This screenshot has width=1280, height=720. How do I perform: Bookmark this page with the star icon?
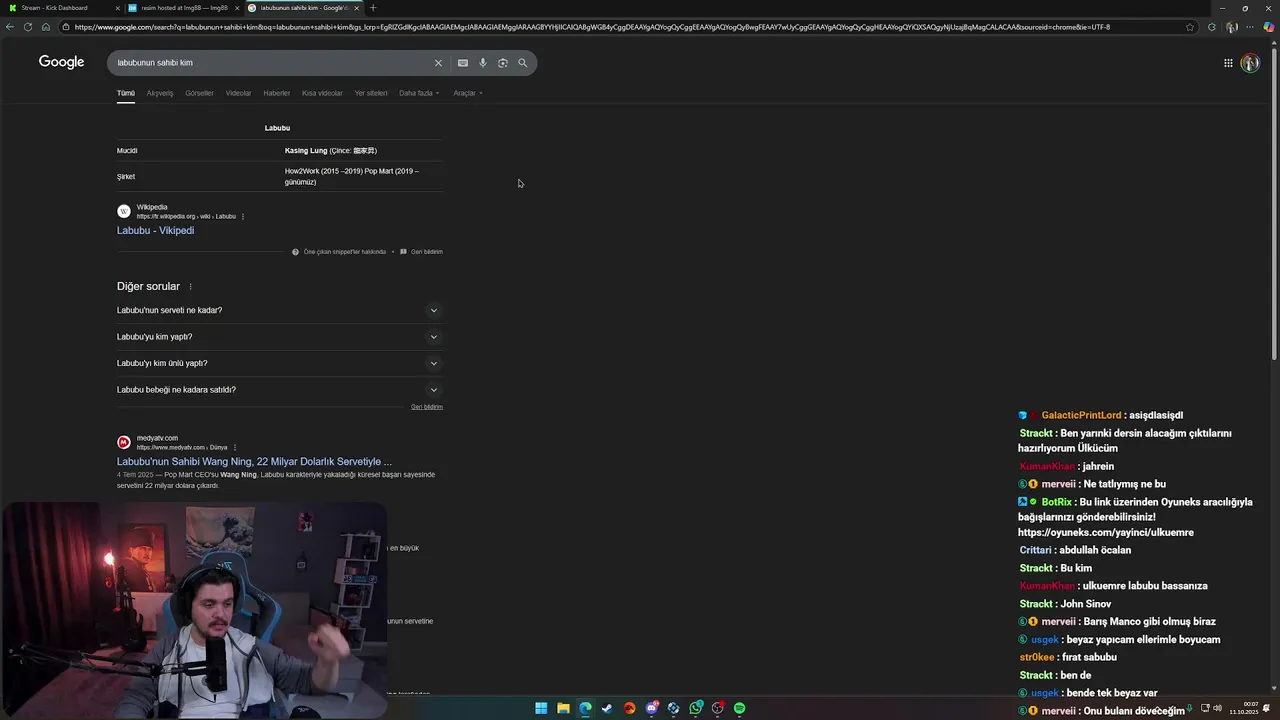(x=1190, y=27)
